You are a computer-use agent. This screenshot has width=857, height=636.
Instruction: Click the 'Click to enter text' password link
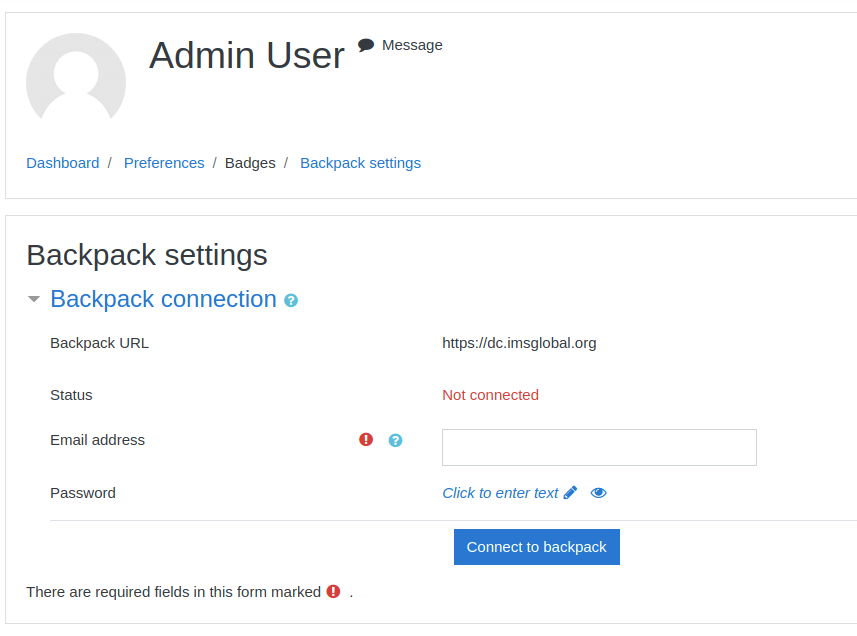click(500, 493)
